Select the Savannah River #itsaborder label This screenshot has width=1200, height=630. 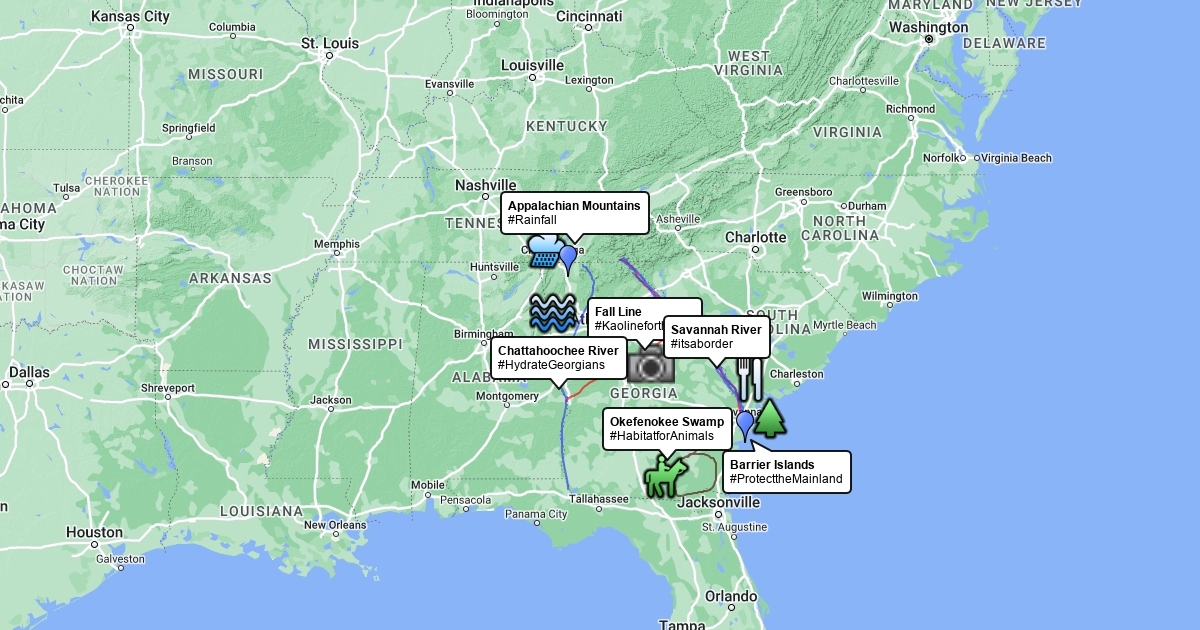[x=716, y=337]
